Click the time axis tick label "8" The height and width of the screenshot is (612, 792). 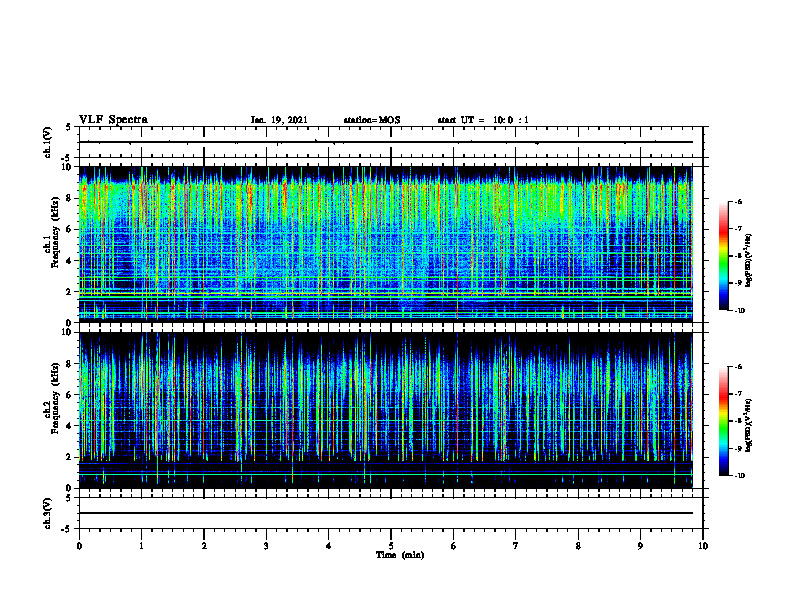[x=578, y=546]
